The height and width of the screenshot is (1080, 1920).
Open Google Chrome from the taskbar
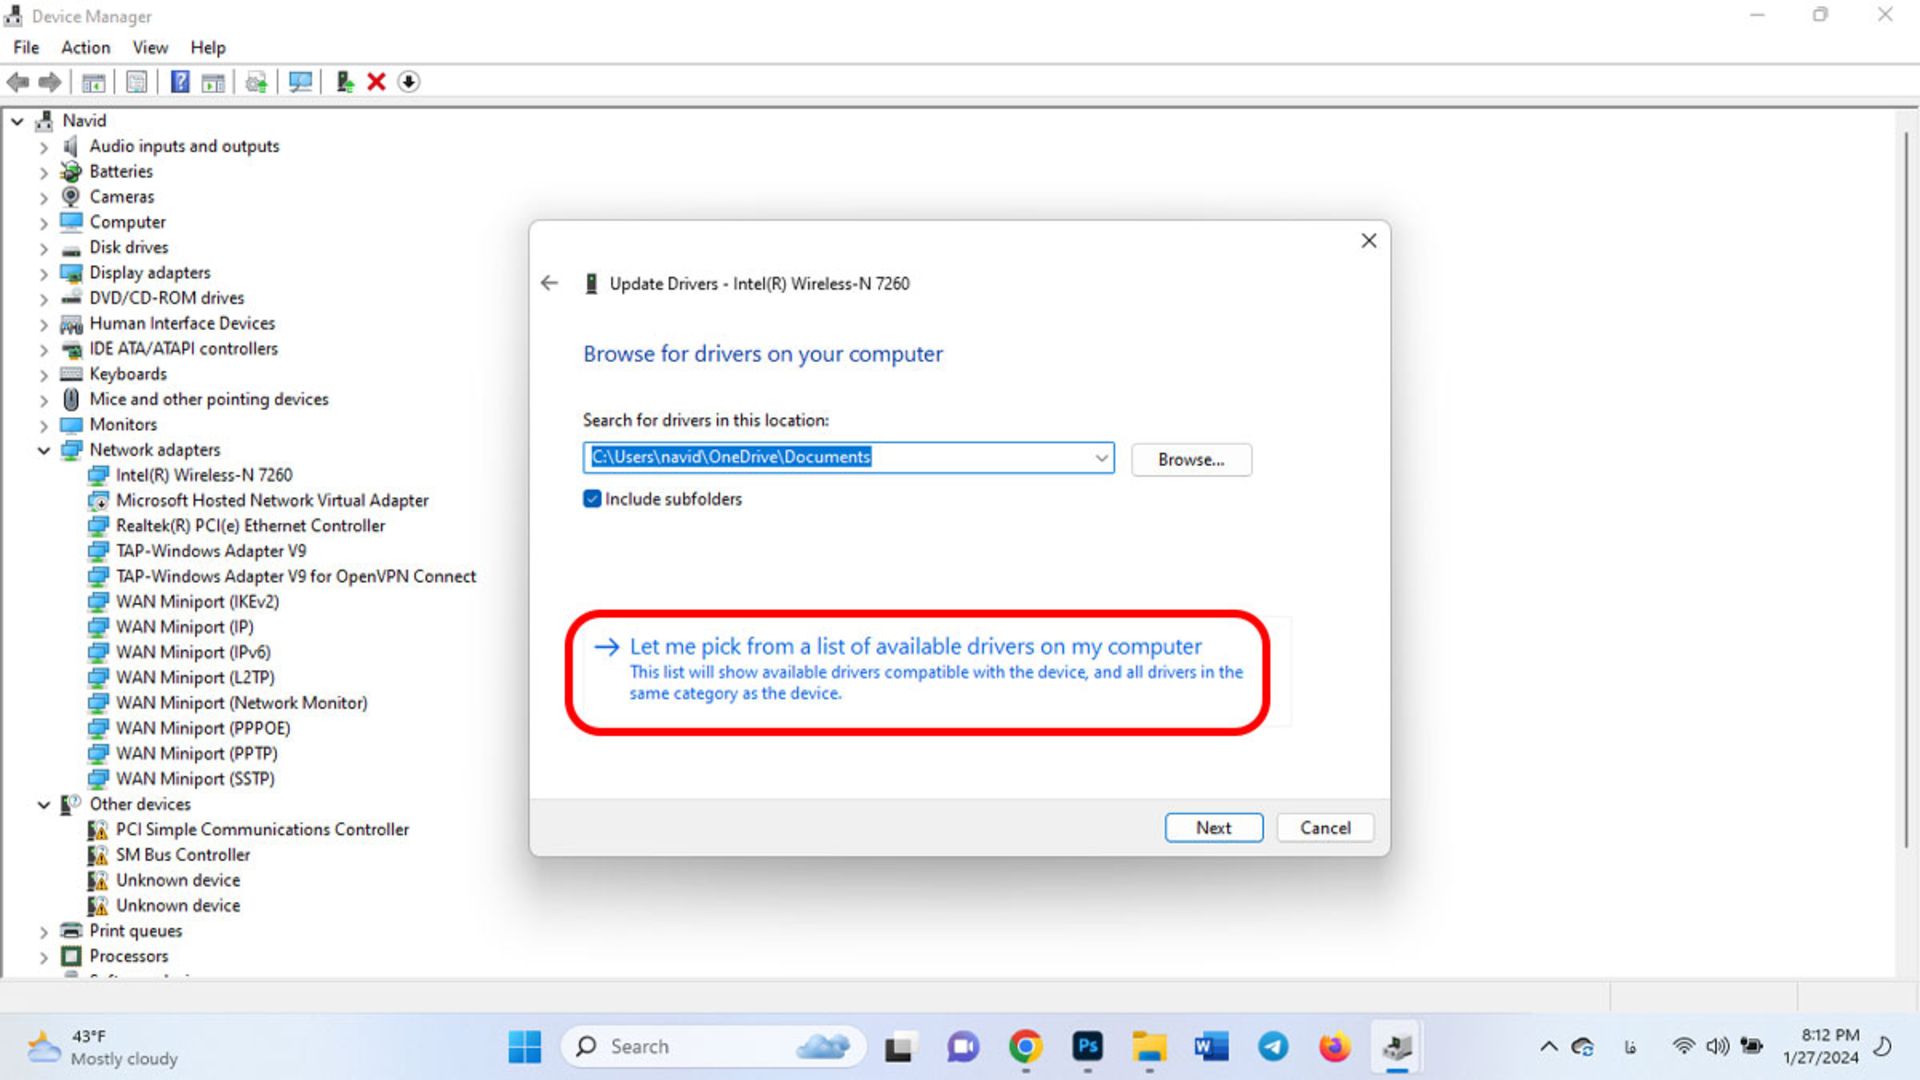click(1025, 1047)
